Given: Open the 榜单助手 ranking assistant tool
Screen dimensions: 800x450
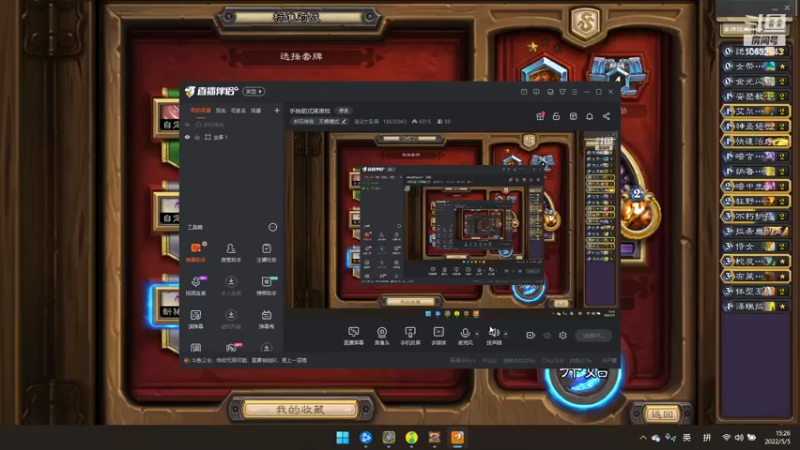Looking at the screenshot, I should [x=266, y=286].
